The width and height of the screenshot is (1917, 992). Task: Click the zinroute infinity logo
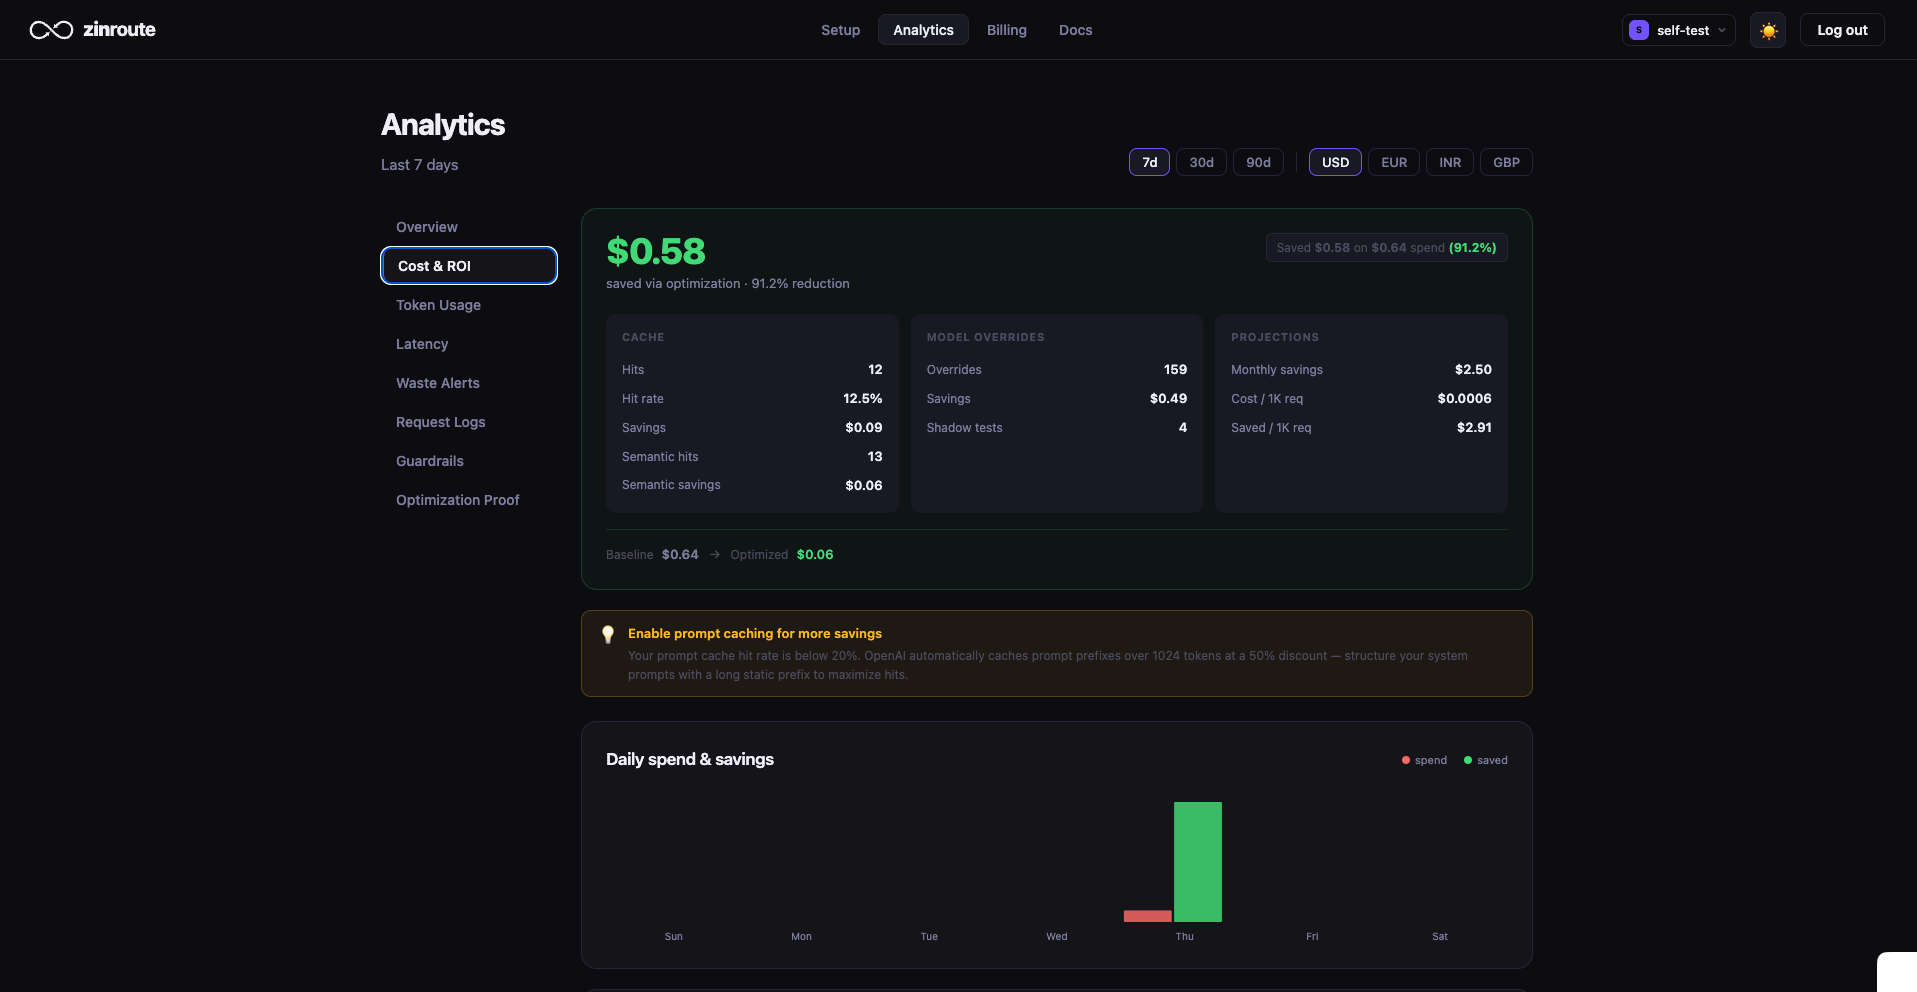pos(51,30)
